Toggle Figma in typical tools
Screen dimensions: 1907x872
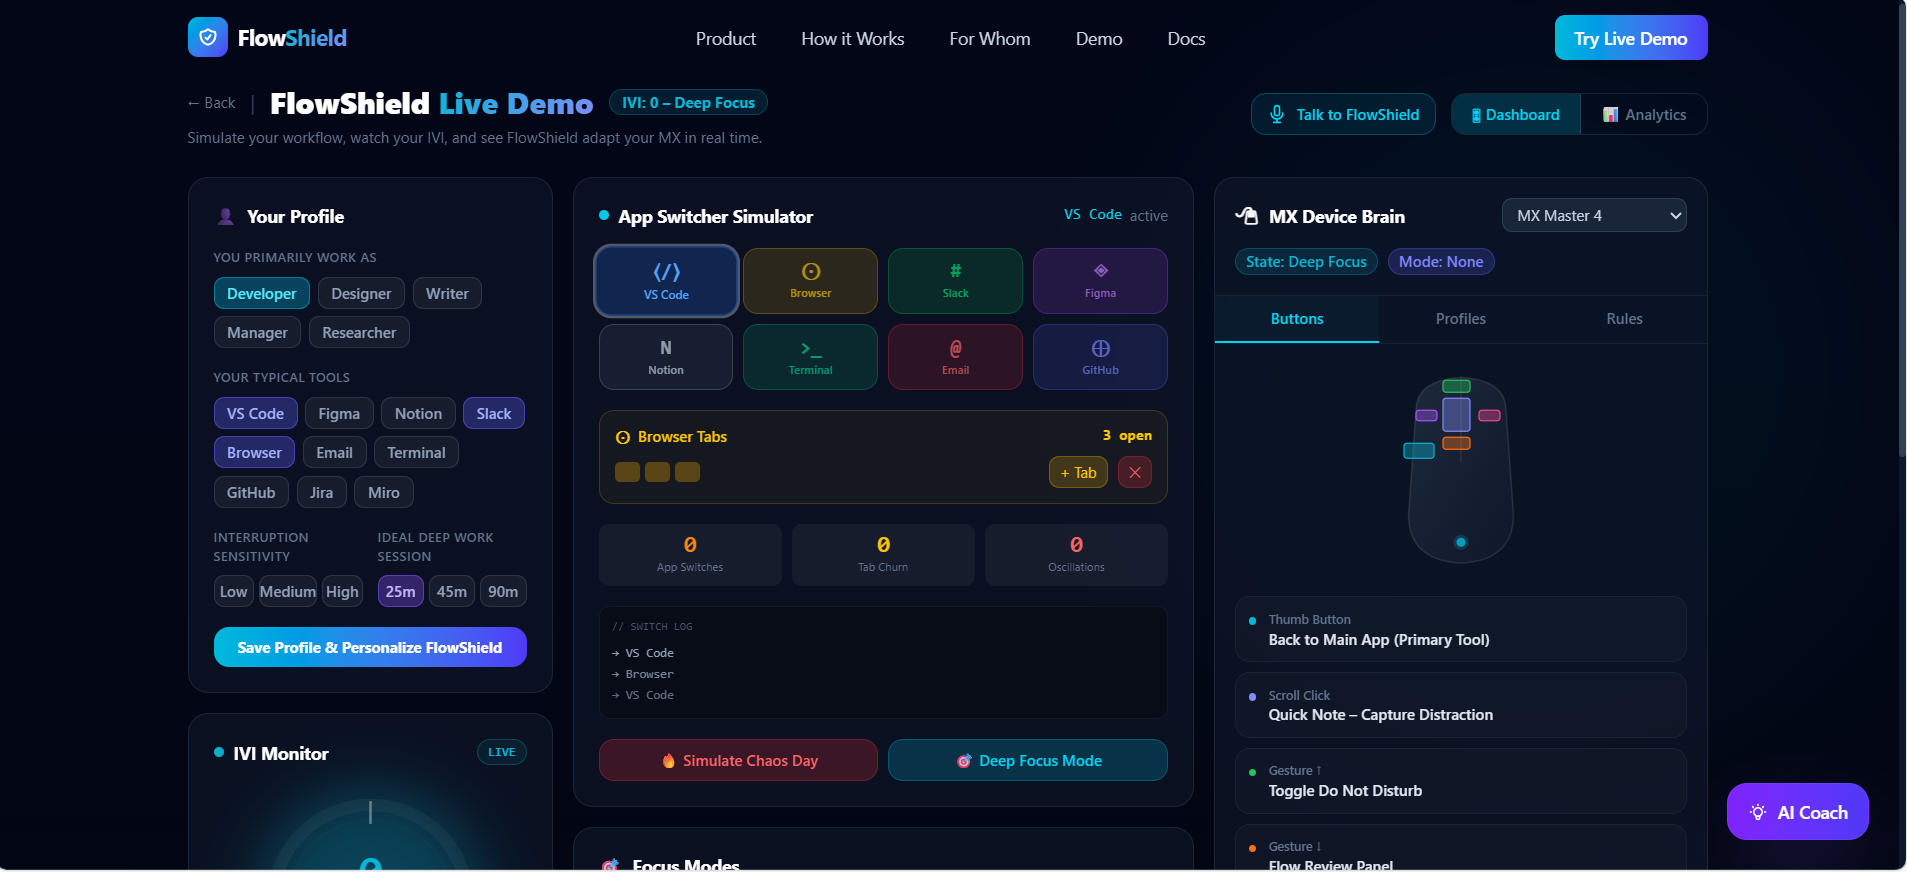(339, 413)
